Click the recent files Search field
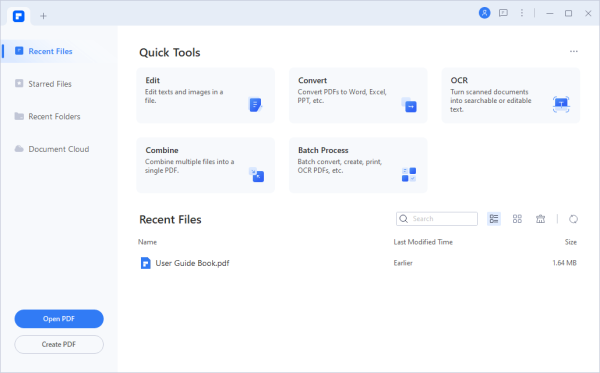Screen dimensions: 600x373 click(x=437, y=219)
